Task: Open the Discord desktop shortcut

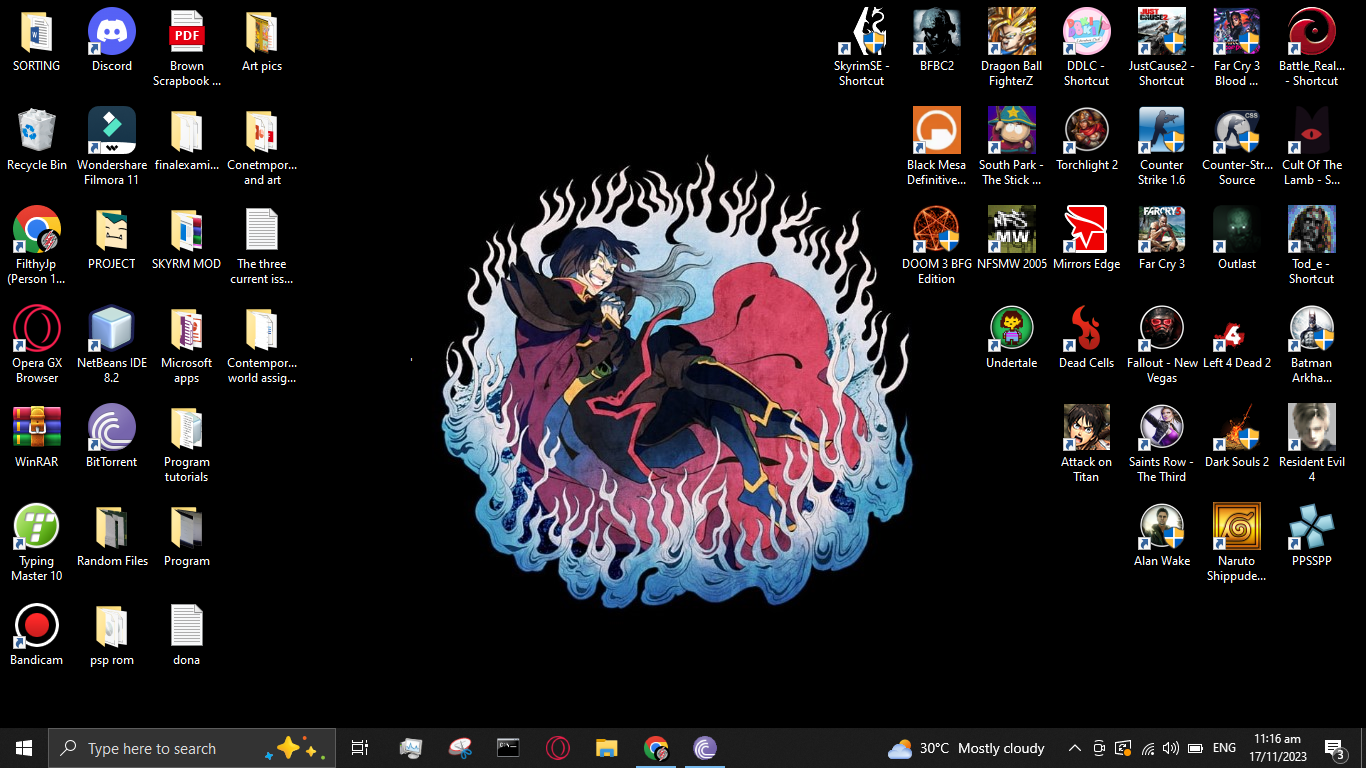Action: 112,40
